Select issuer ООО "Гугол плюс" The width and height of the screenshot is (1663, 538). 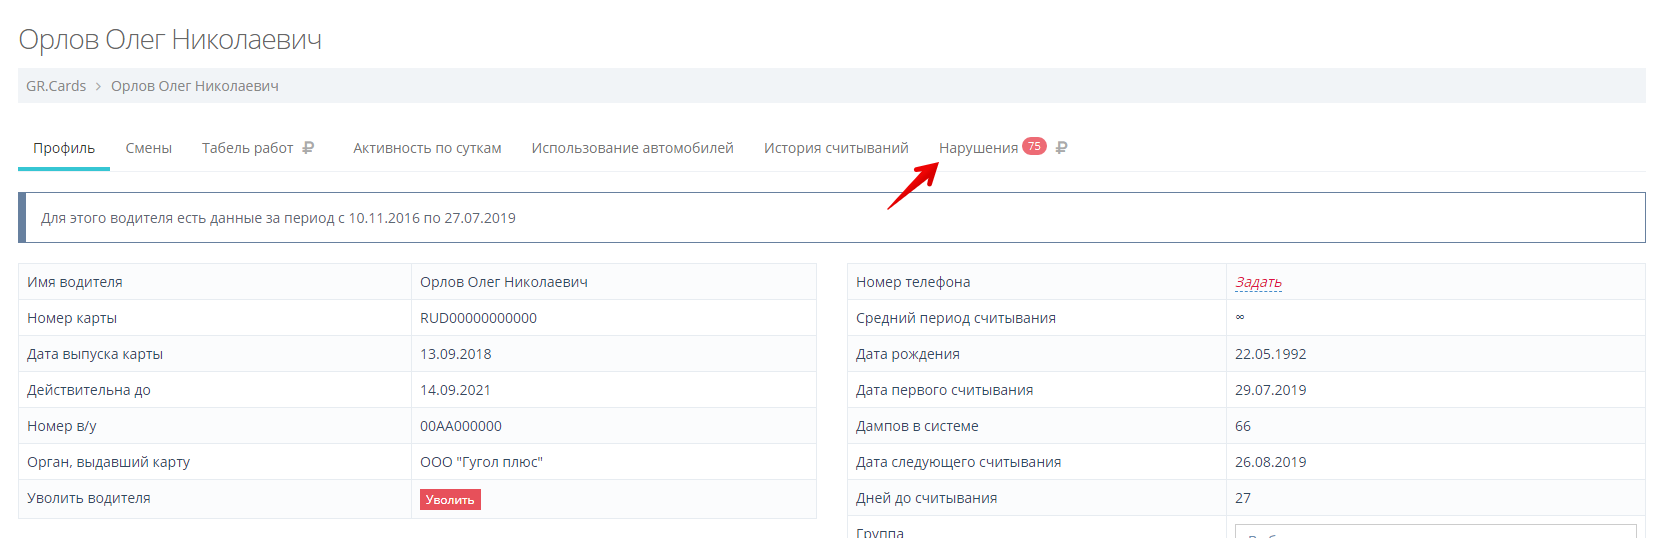coord(481,462)
